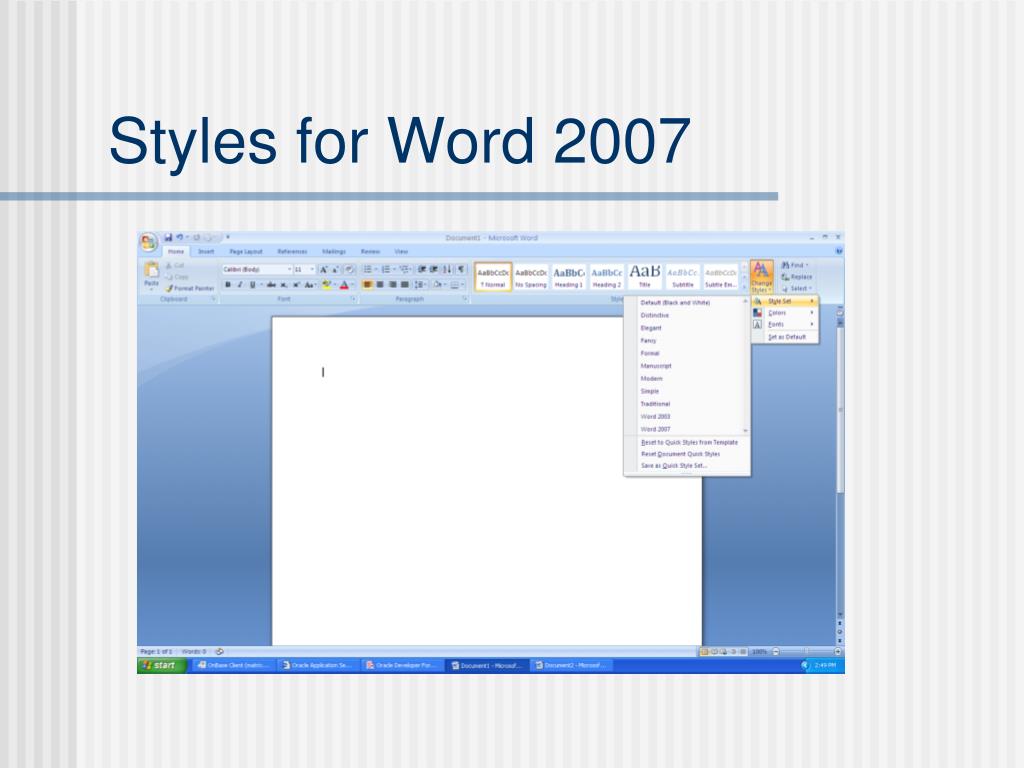1024x768 pixels.
Task: Click the Center alignment icon
Action: (380, 285)
